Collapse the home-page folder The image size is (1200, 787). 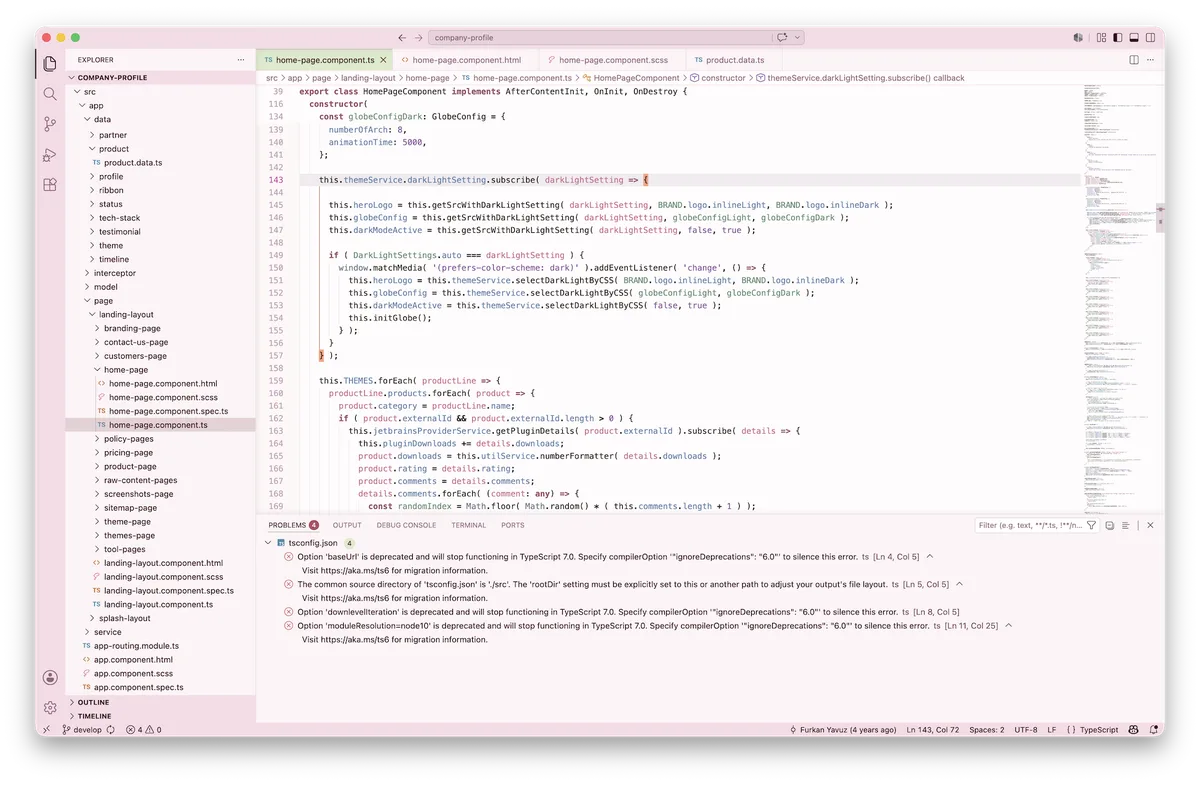(97, 370)
